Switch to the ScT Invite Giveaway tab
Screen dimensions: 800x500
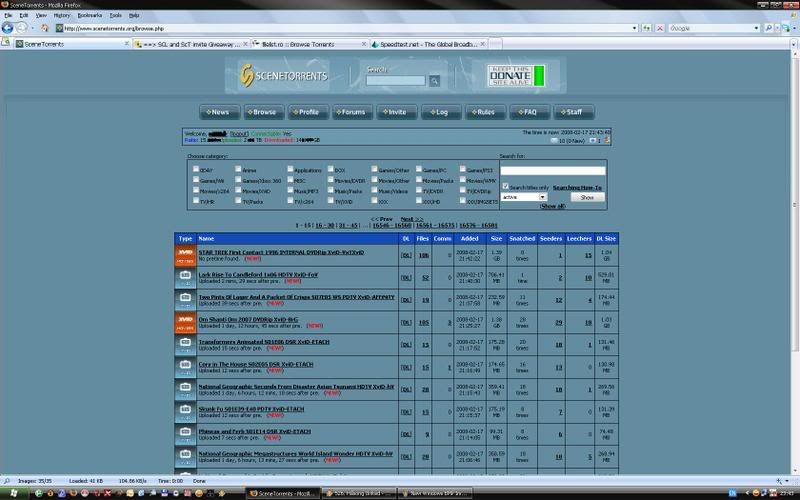191,44
